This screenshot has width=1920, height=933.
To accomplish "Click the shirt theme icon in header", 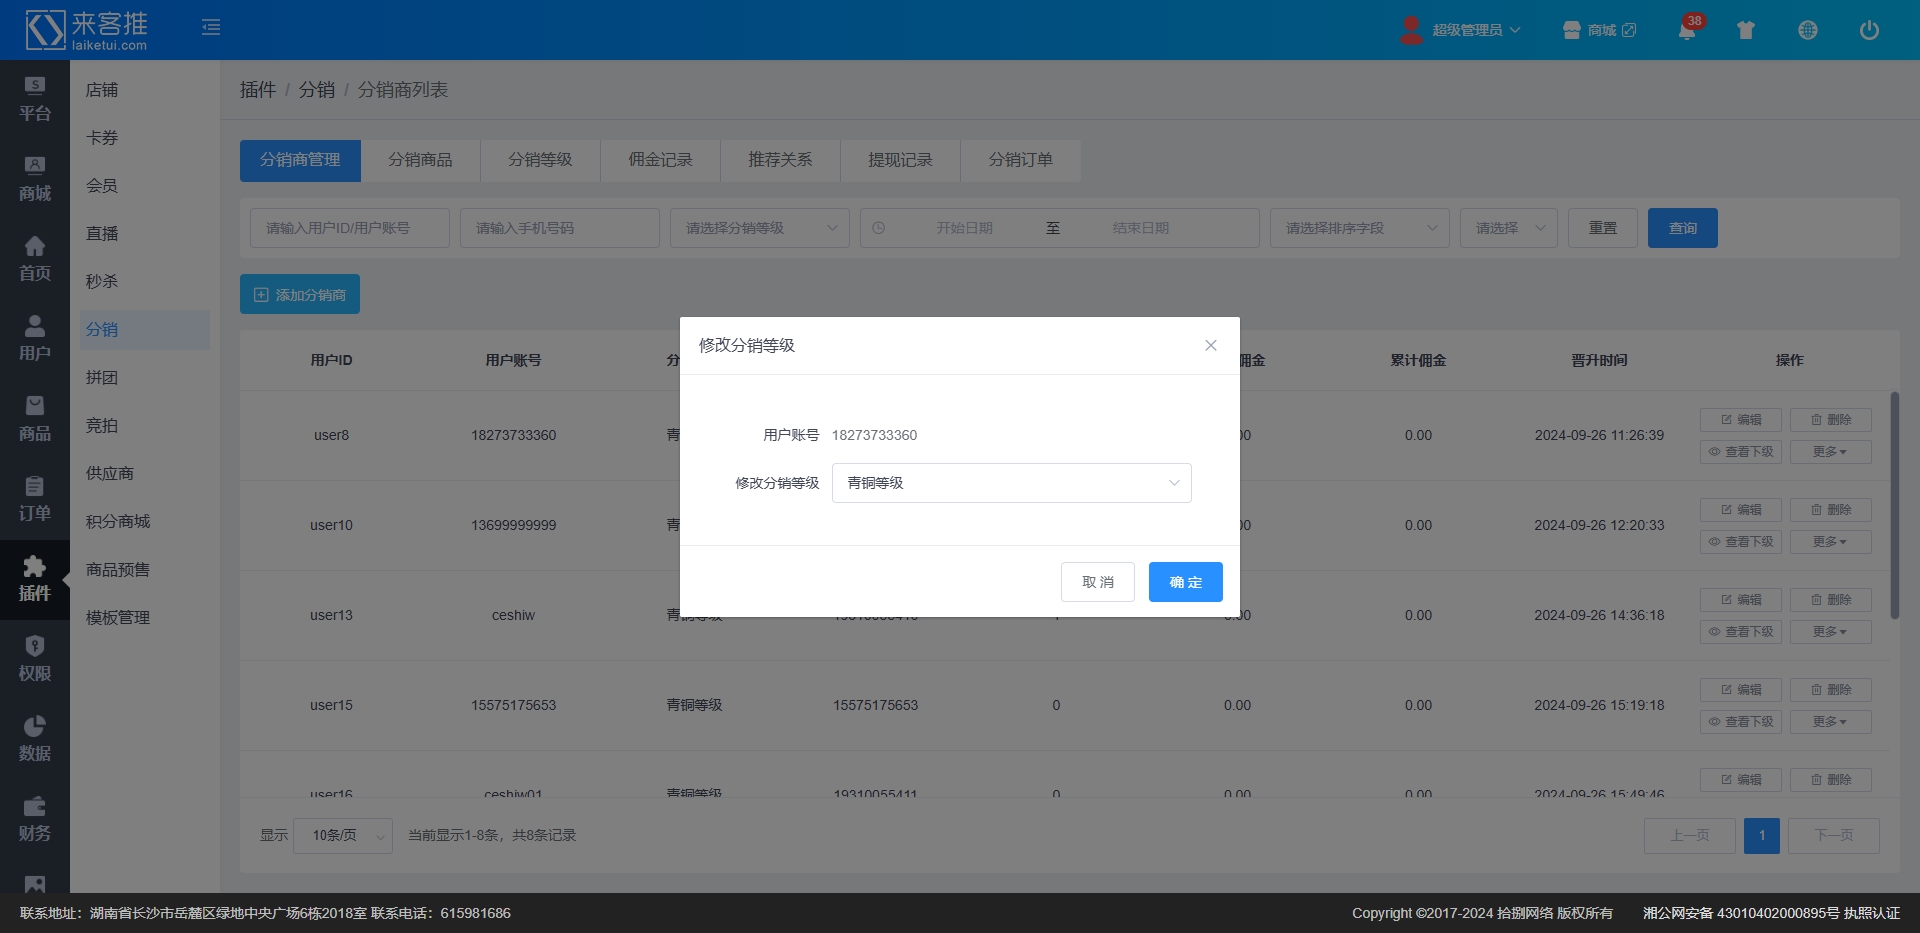I will pyautogui.click(x=1746, y=30).
